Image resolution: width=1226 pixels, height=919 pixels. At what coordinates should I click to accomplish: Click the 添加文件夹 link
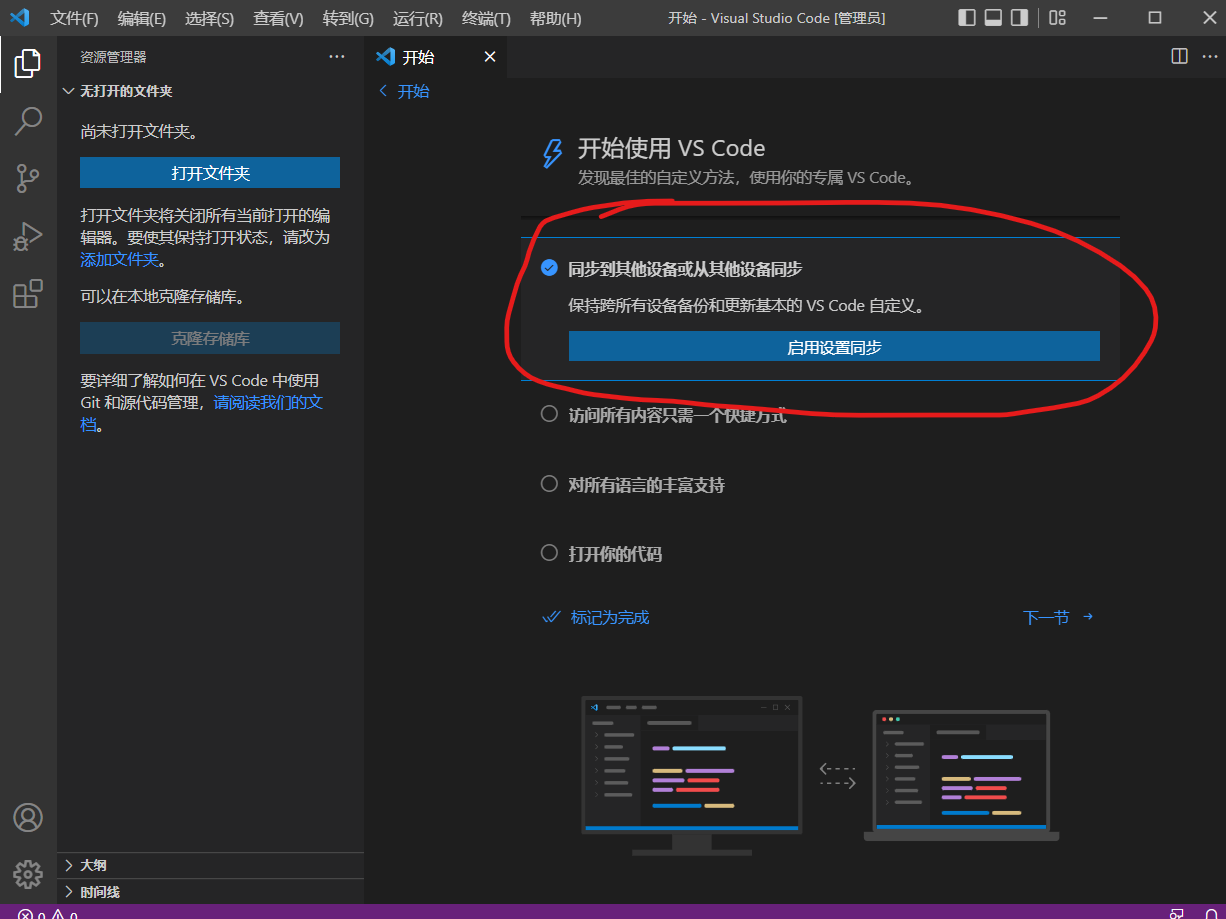tap(119, 259)
